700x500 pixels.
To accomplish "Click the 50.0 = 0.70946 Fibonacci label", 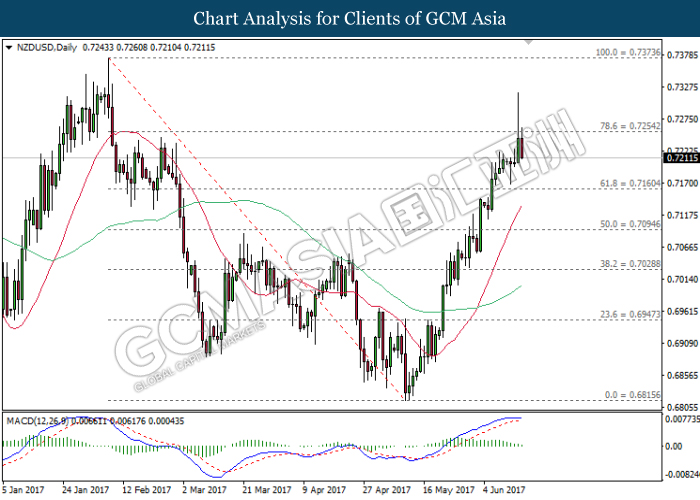I will tap(630, 224).
